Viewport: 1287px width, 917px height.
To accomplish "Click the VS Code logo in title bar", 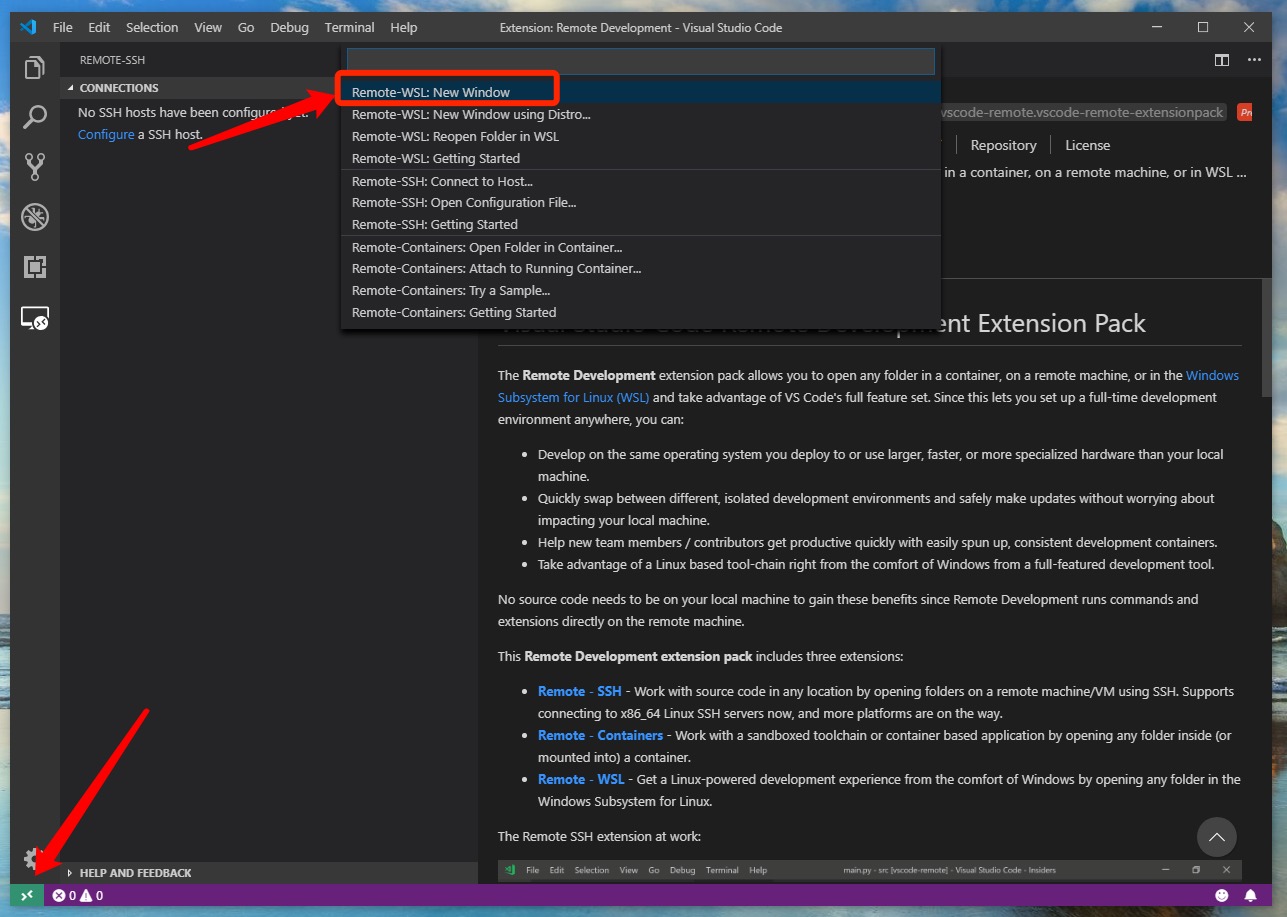I will tap(28, 27).
